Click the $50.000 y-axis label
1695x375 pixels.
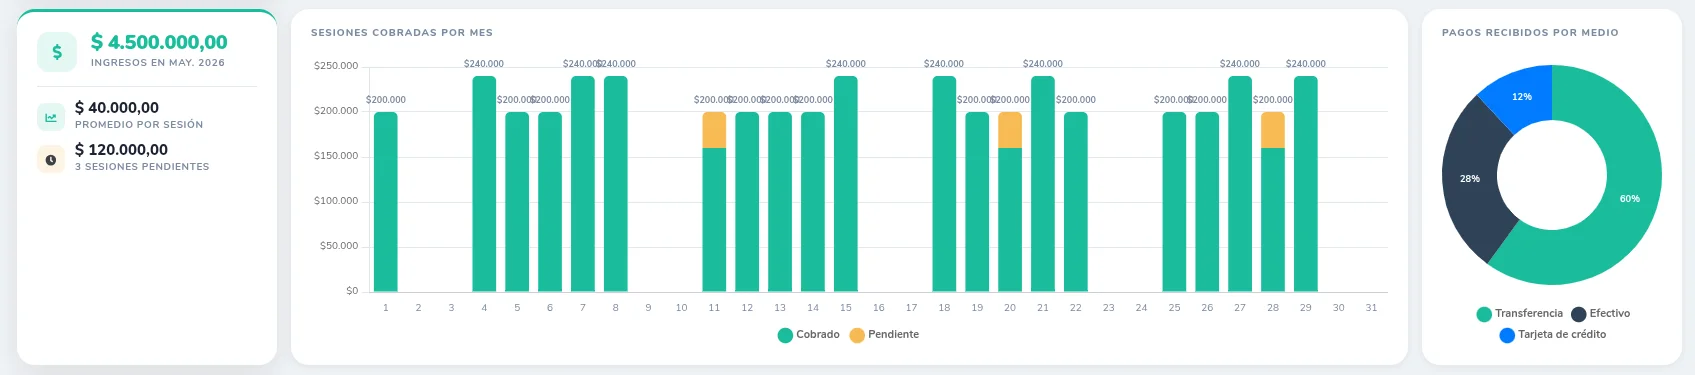tap(339, 246)
